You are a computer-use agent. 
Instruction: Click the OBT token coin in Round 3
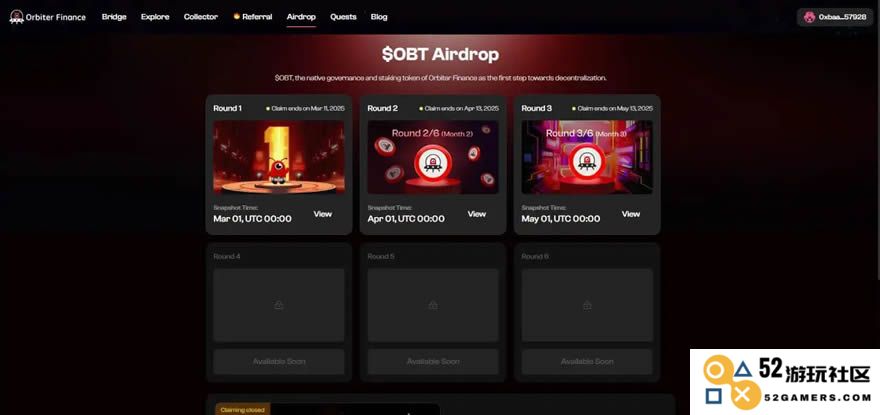[586, 162]
